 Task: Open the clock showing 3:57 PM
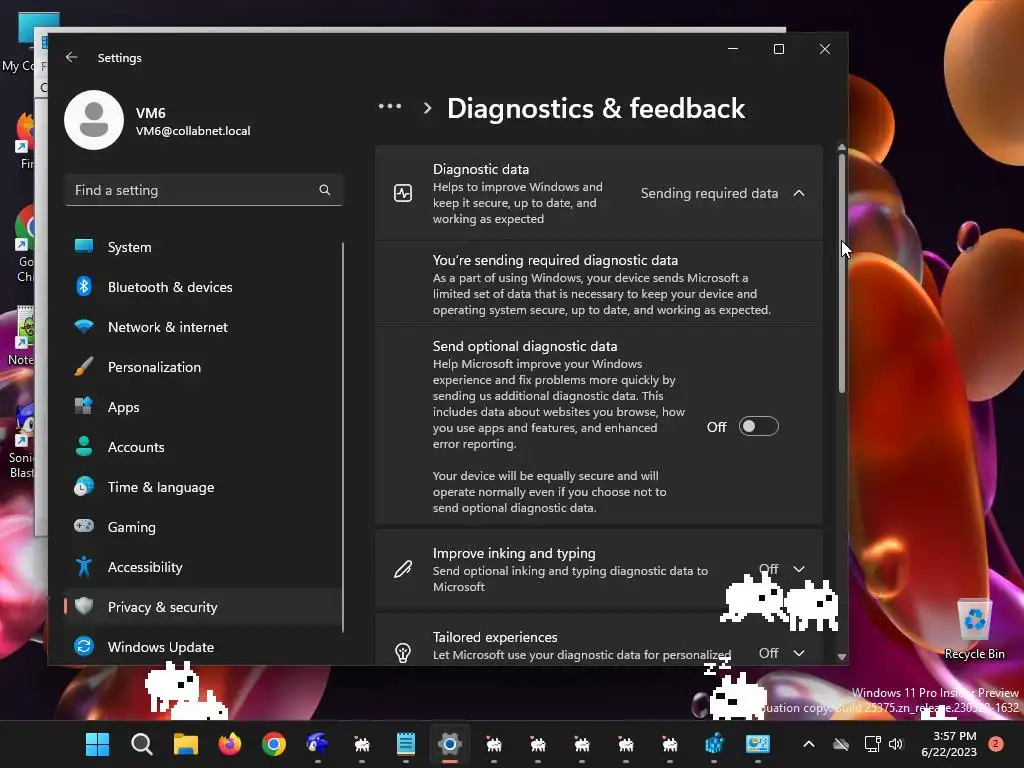point(949,744)
